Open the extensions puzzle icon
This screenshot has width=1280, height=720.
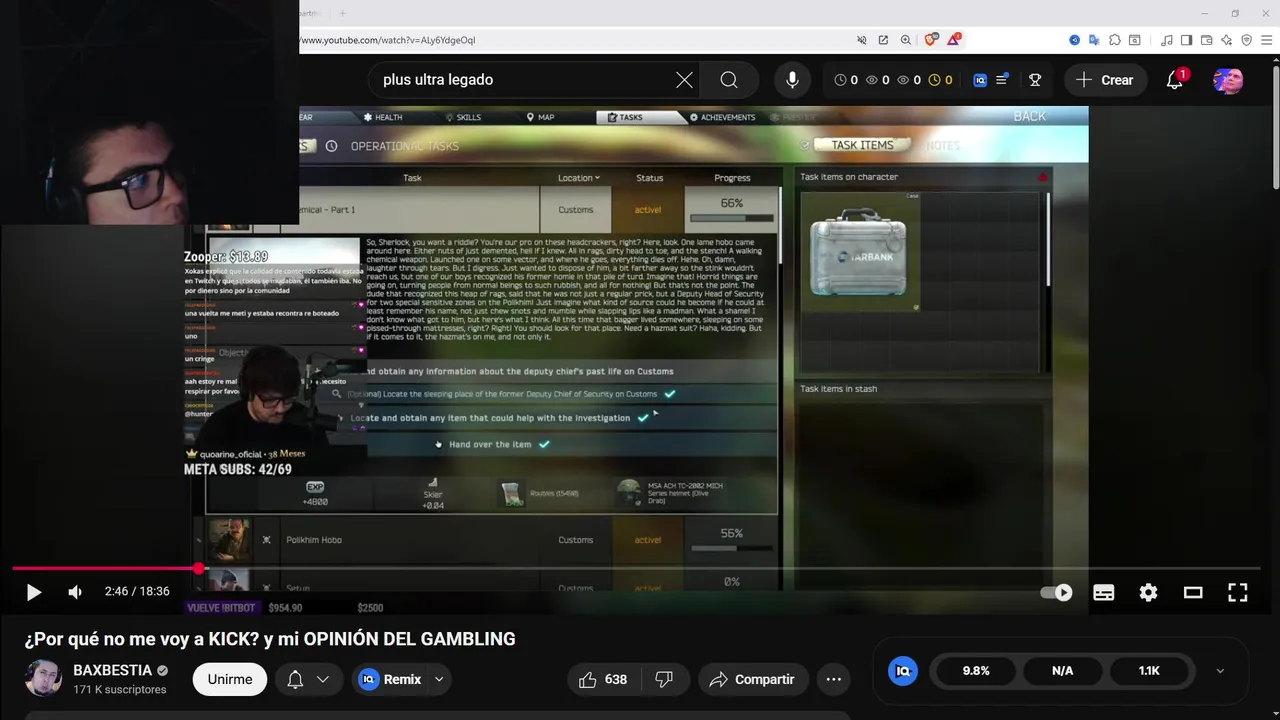[x=1115, y=40]
